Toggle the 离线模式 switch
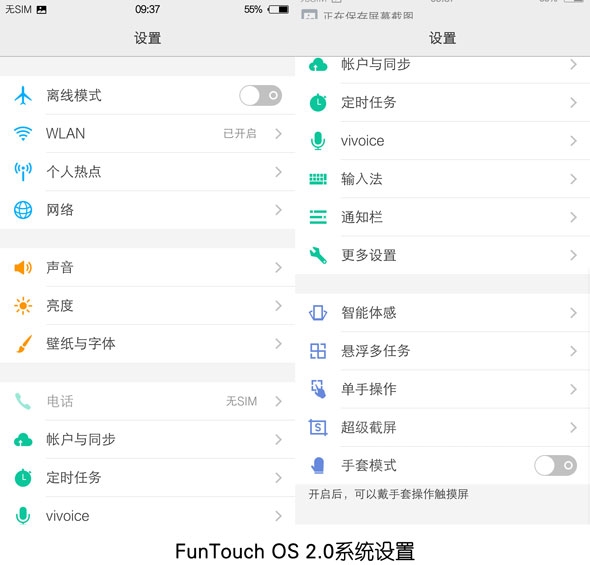590x565 pixels. pyautogui.click(x=260, y=96)
